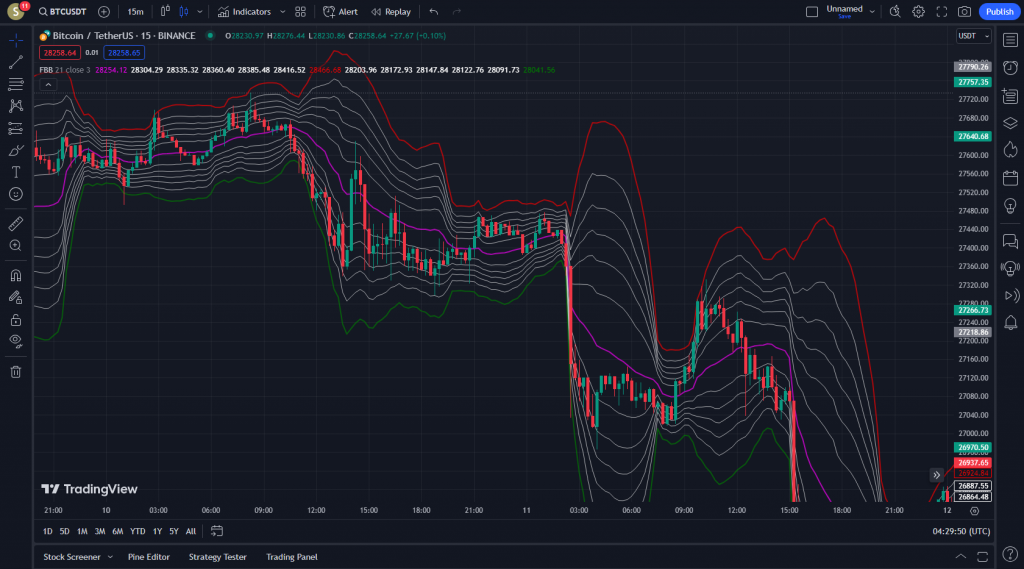Click the blue Publish button
This screenshot has height=569, width=1024.
[998, 12]
